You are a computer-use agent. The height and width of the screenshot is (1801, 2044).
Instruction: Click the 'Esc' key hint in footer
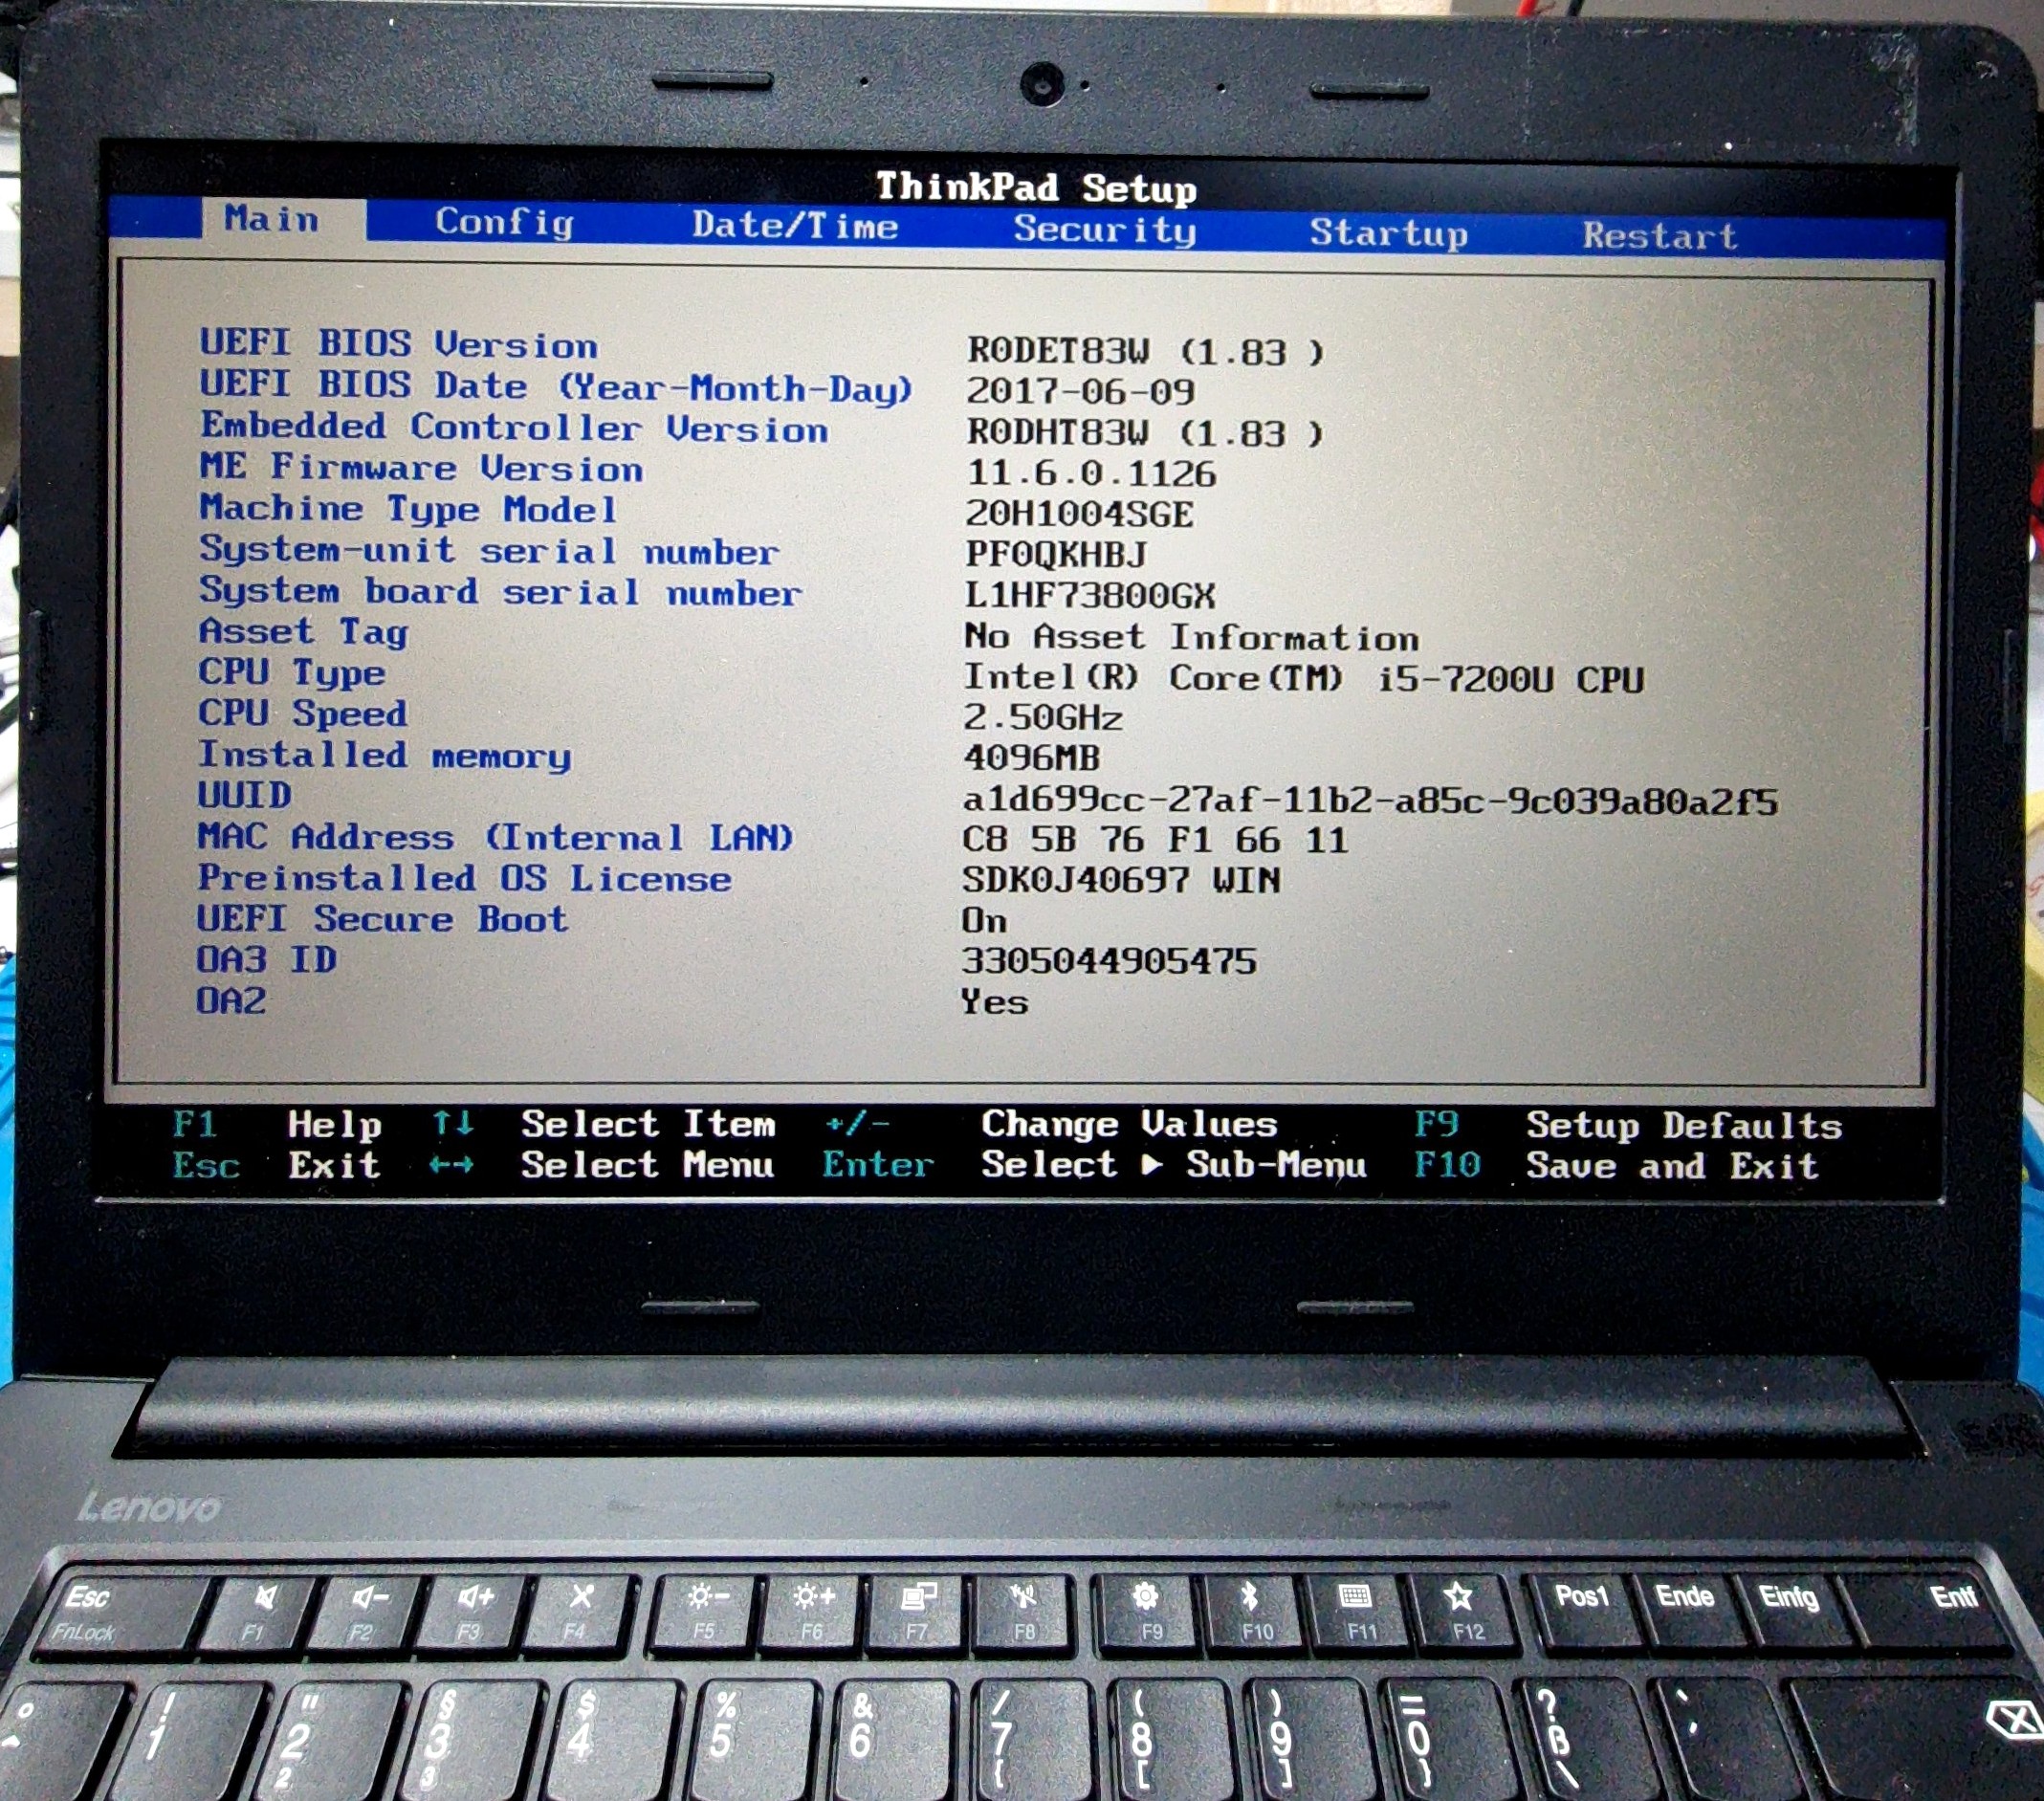[206, 1165]
